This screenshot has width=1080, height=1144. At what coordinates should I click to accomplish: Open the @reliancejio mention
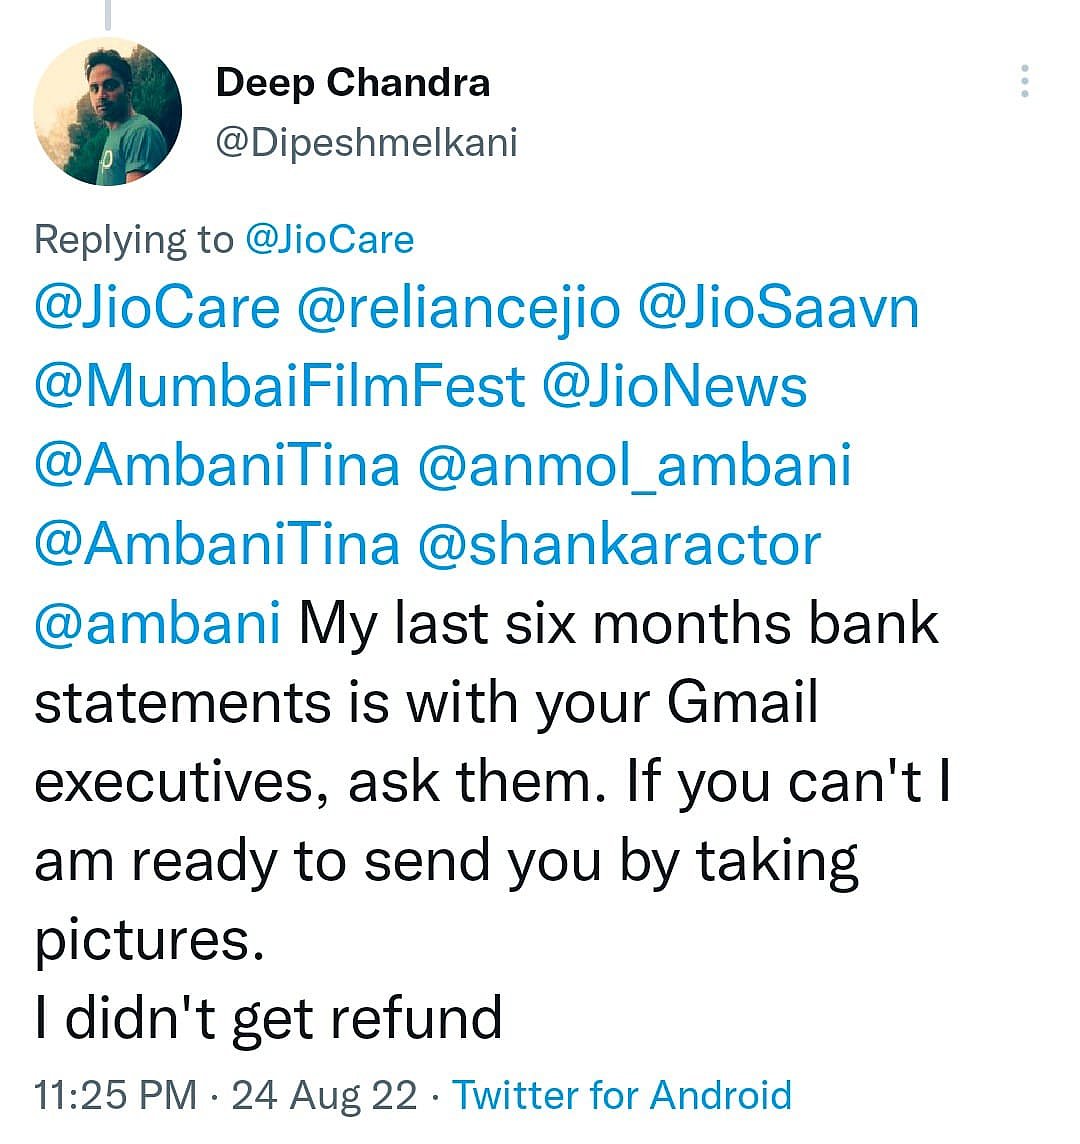click(458, 308)
